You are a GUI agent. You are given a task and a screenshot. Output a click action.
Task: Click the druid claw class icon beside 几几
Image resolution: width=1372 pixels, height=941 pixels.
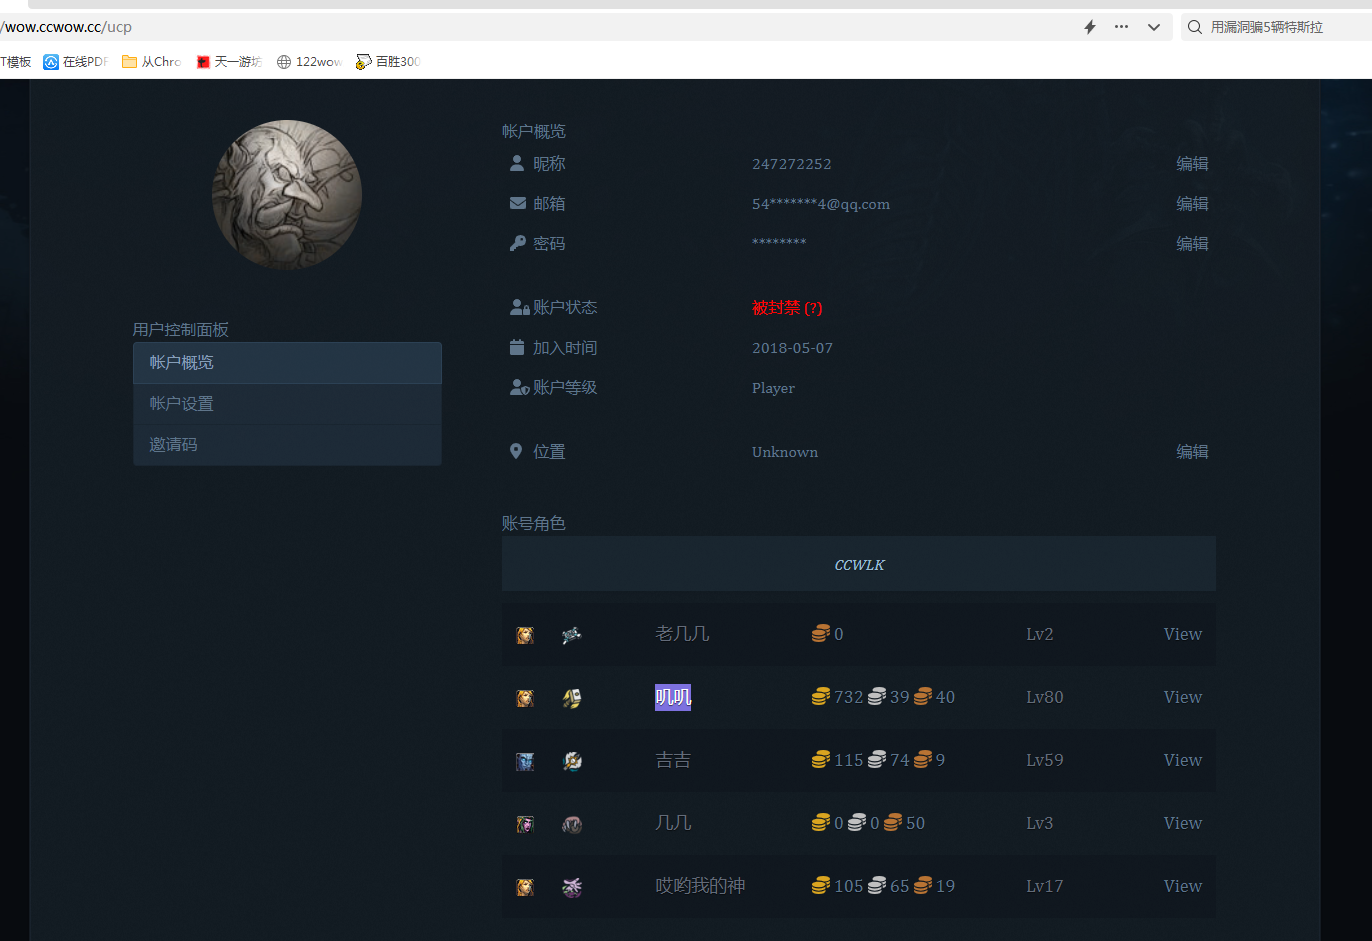point(572,823)
